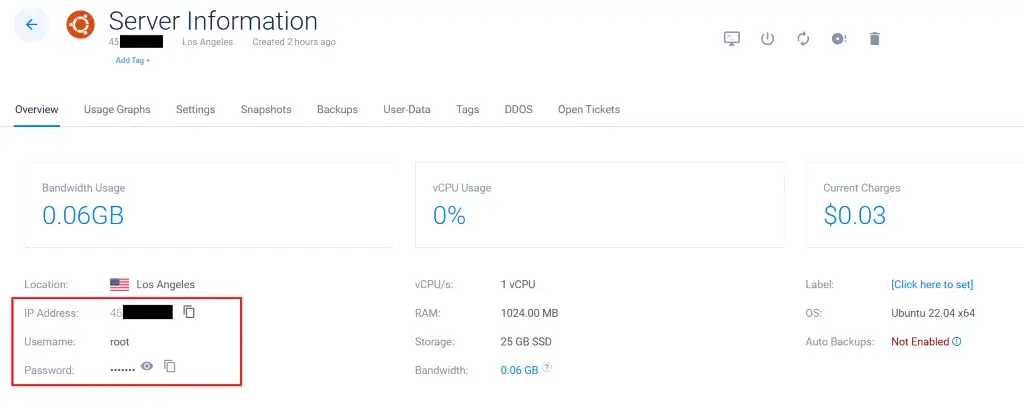Stop the server with the power icon

coord(767,39)
